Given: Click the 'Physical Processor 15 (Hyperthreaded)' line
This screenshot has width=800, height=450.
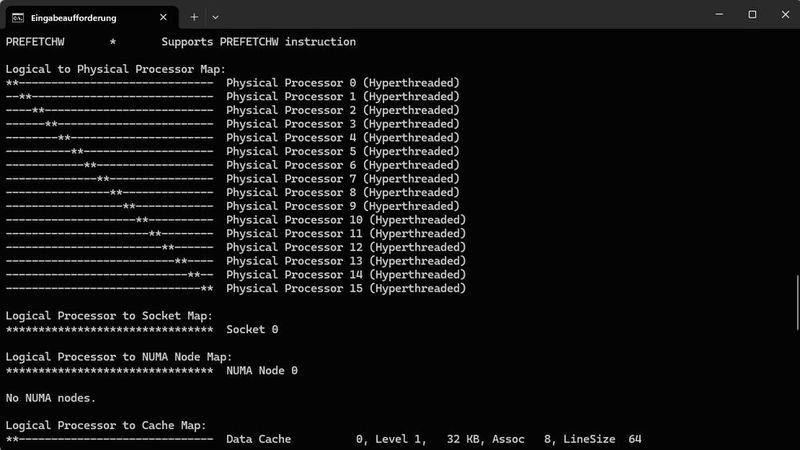Looking at the screenshot, I should [346, 288].
